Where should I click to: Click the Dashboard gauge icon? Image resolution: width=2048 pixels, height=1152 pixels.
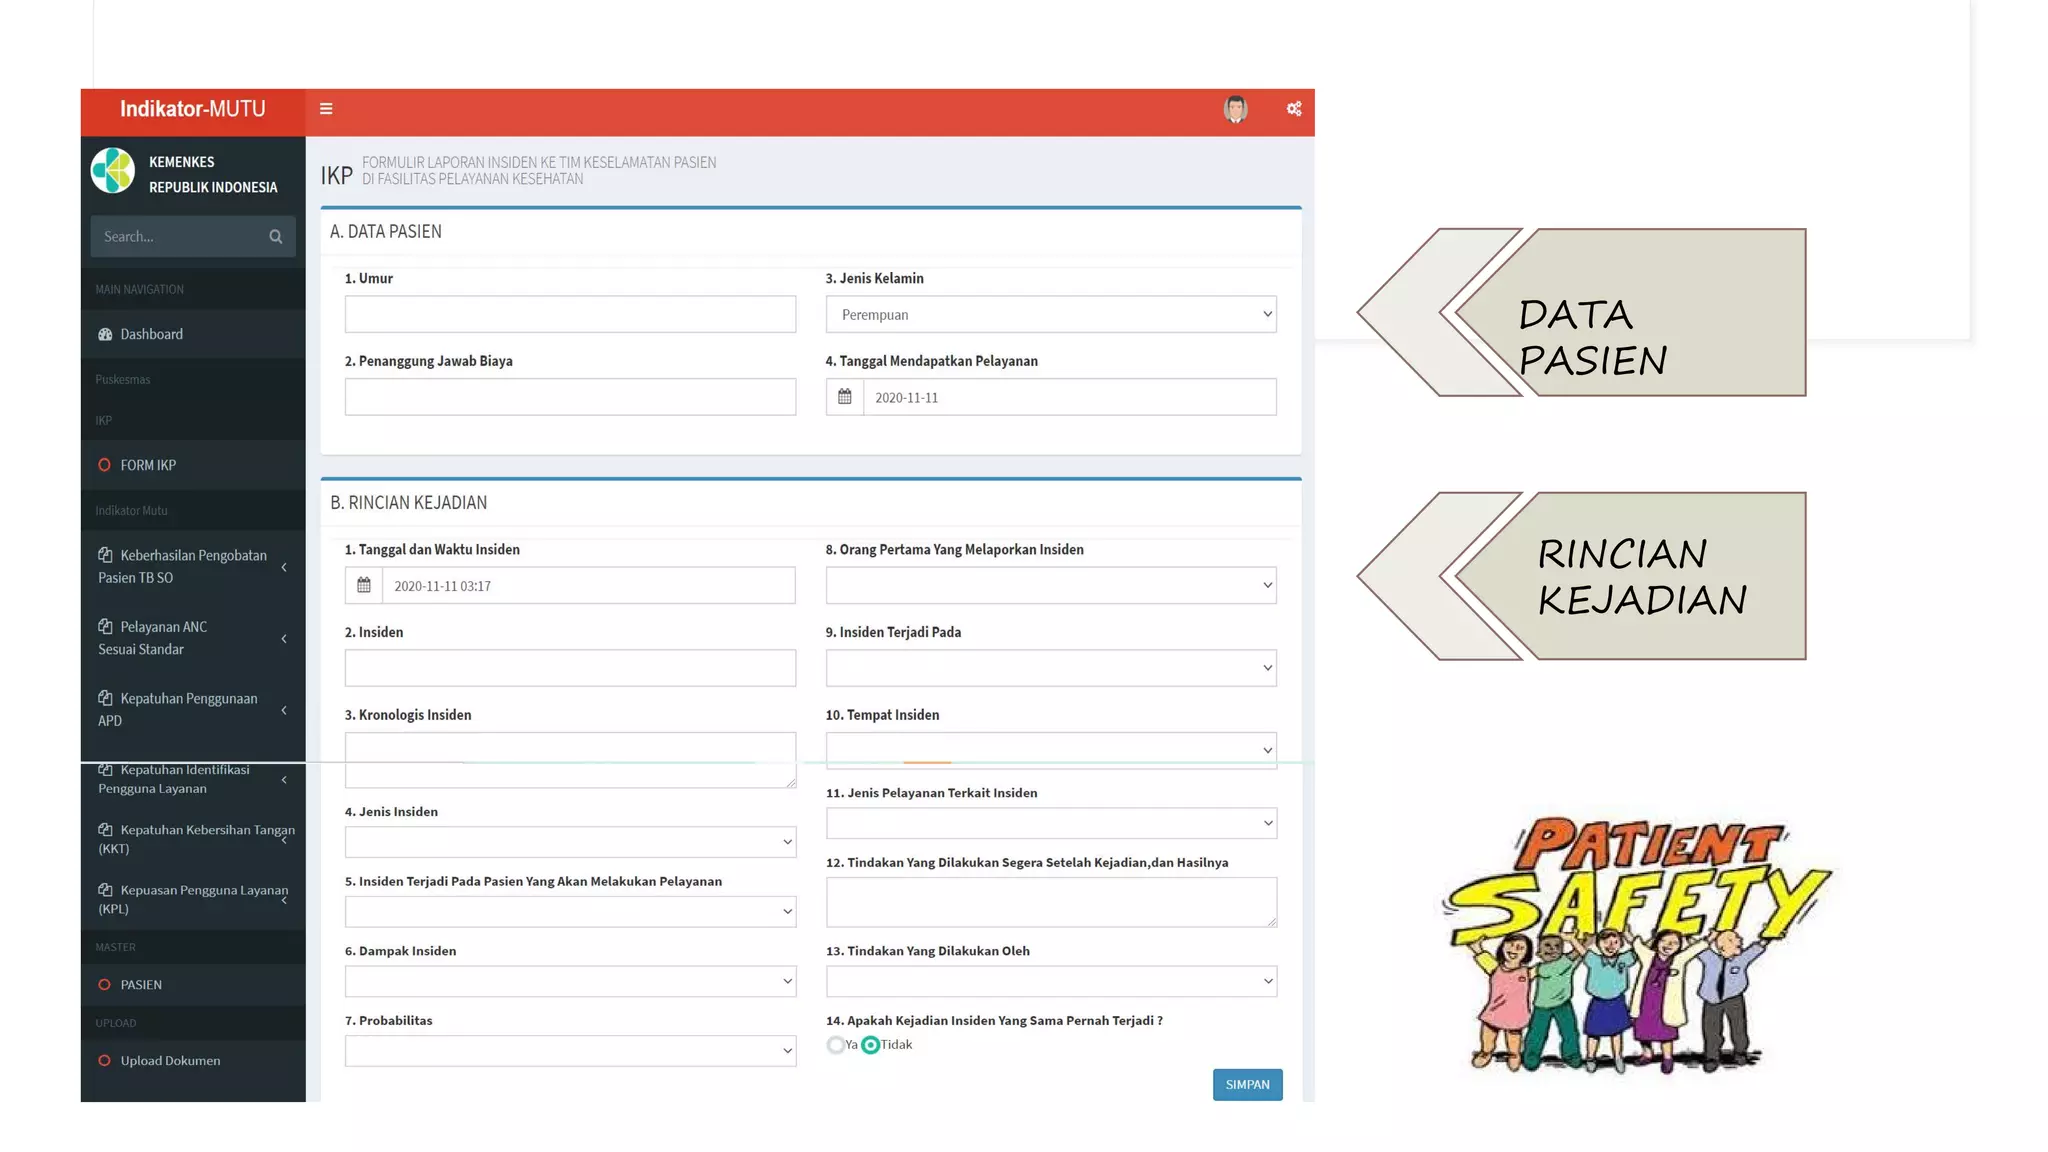tap(105, 334)
